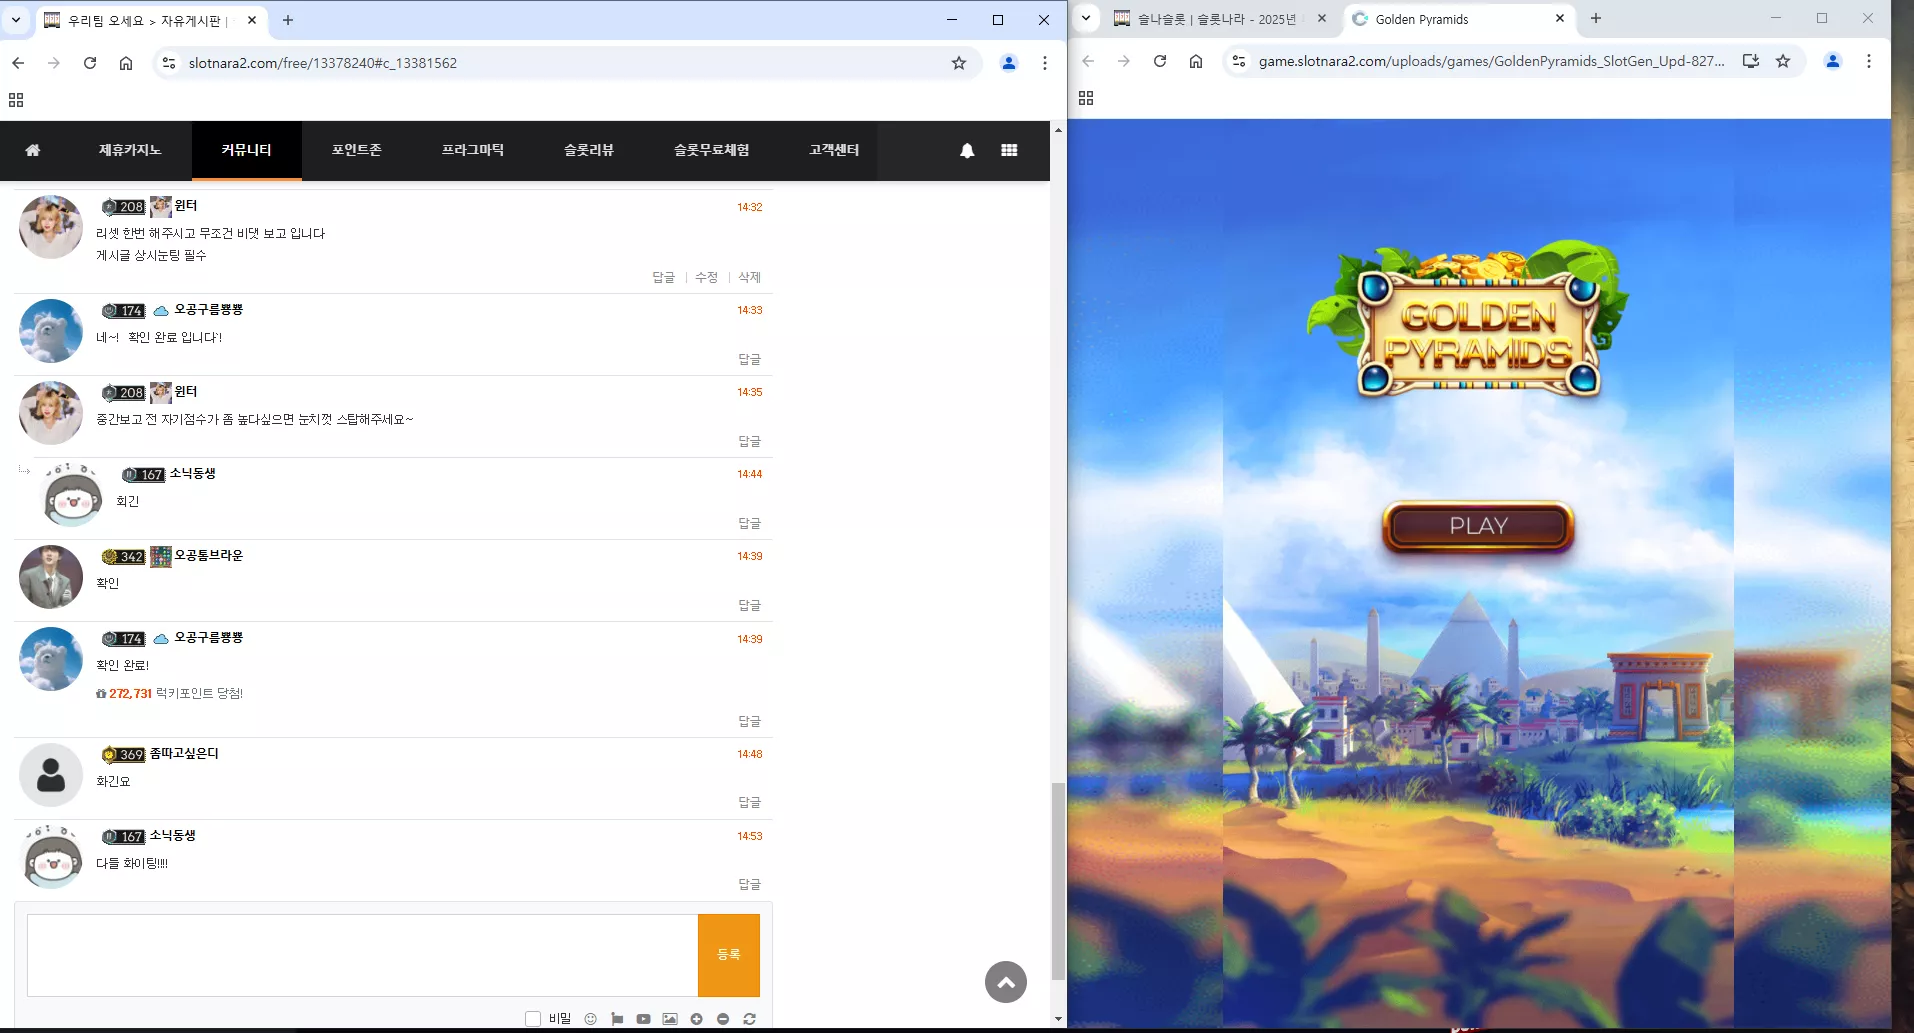Select the Golden Pyramids browser tab

1458,19
